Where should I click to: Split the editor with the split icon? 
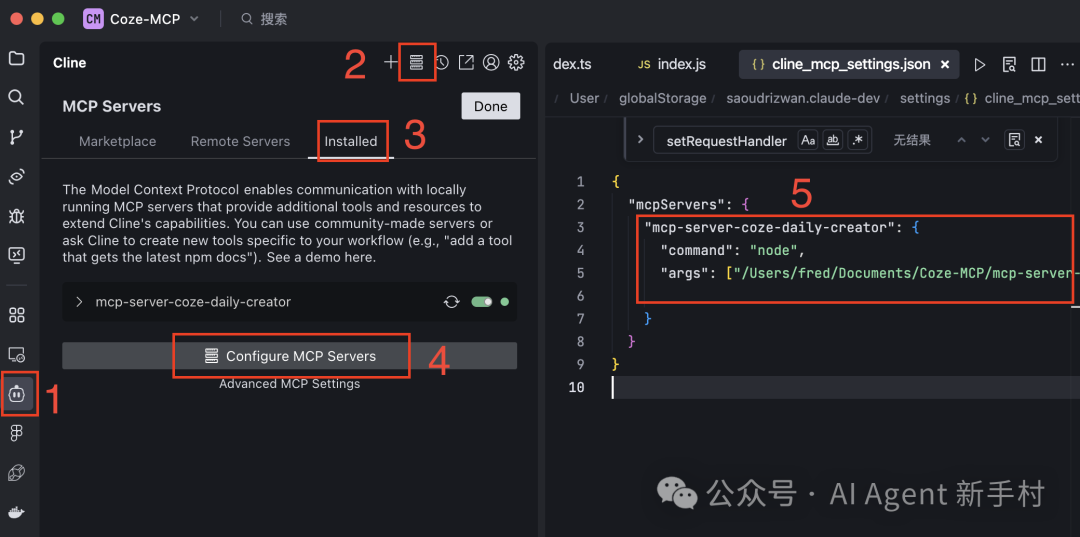1038,65
